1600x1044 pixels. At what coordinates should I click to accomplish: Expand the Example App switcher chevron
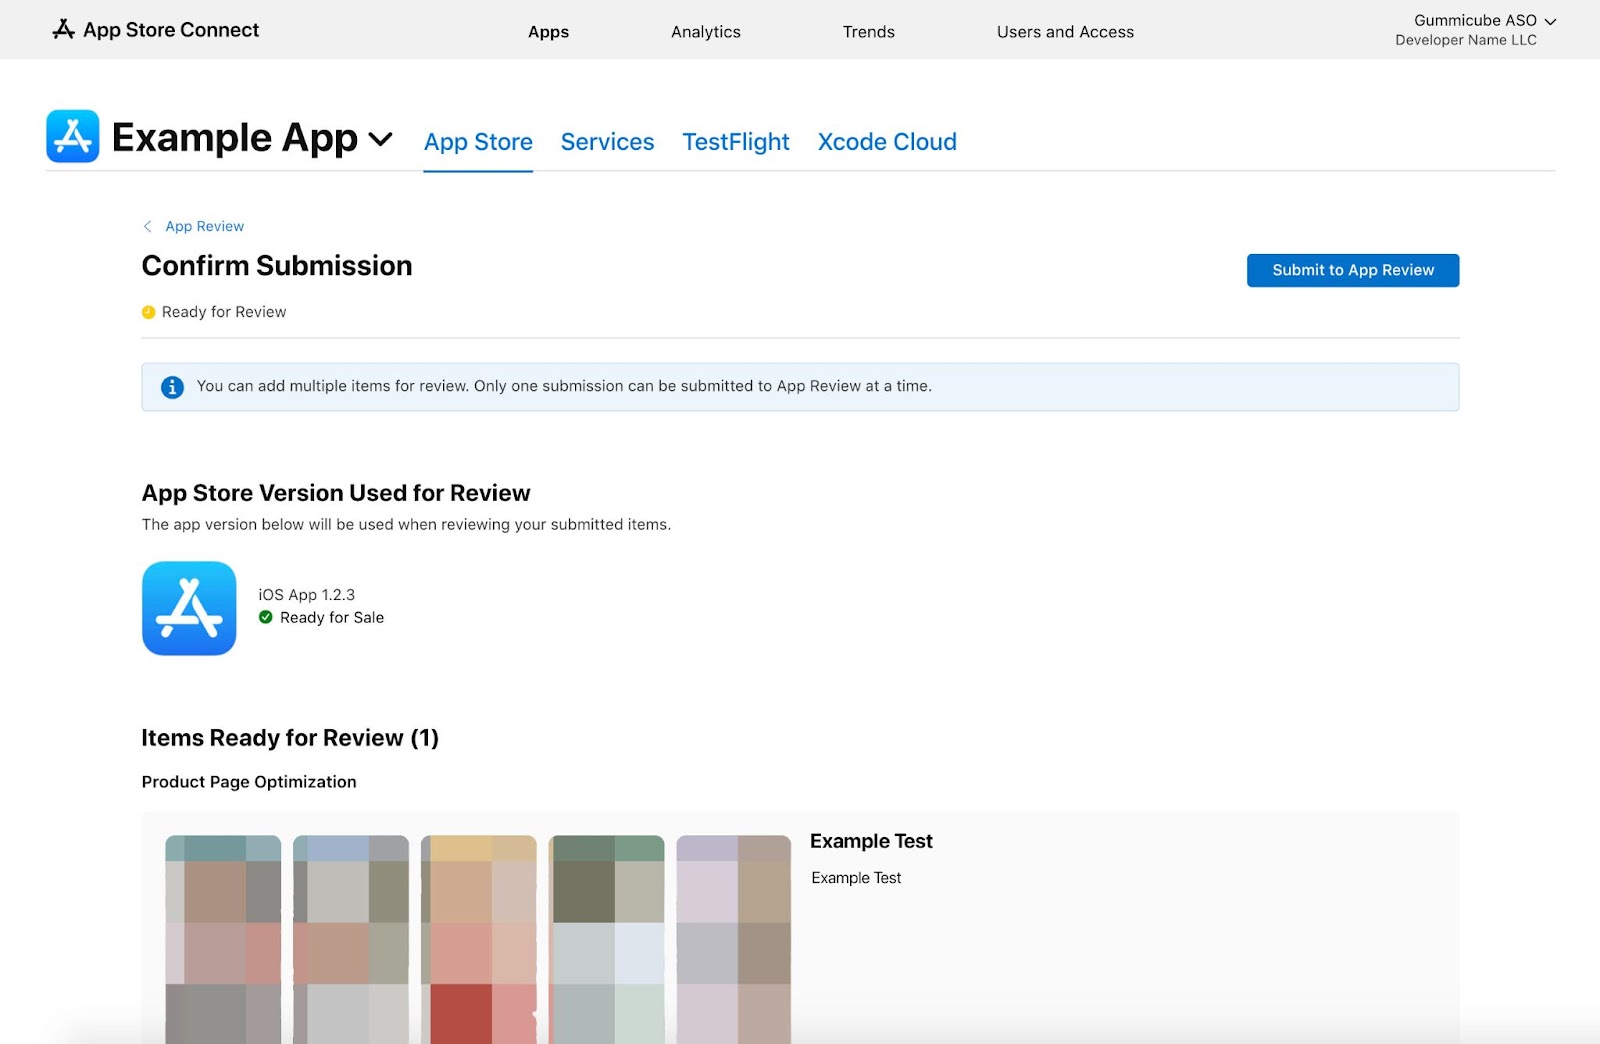pyautogui.click(x=381, y=139)
